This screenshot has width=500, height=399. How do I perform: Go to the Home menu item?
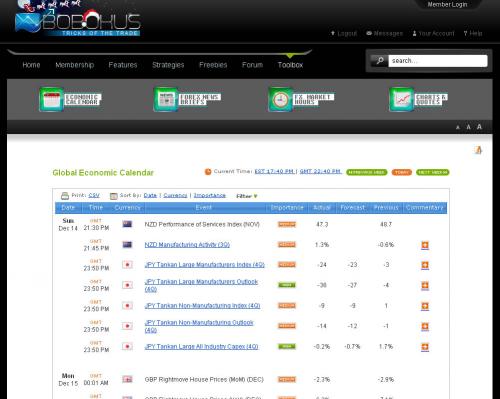(31, 65)
